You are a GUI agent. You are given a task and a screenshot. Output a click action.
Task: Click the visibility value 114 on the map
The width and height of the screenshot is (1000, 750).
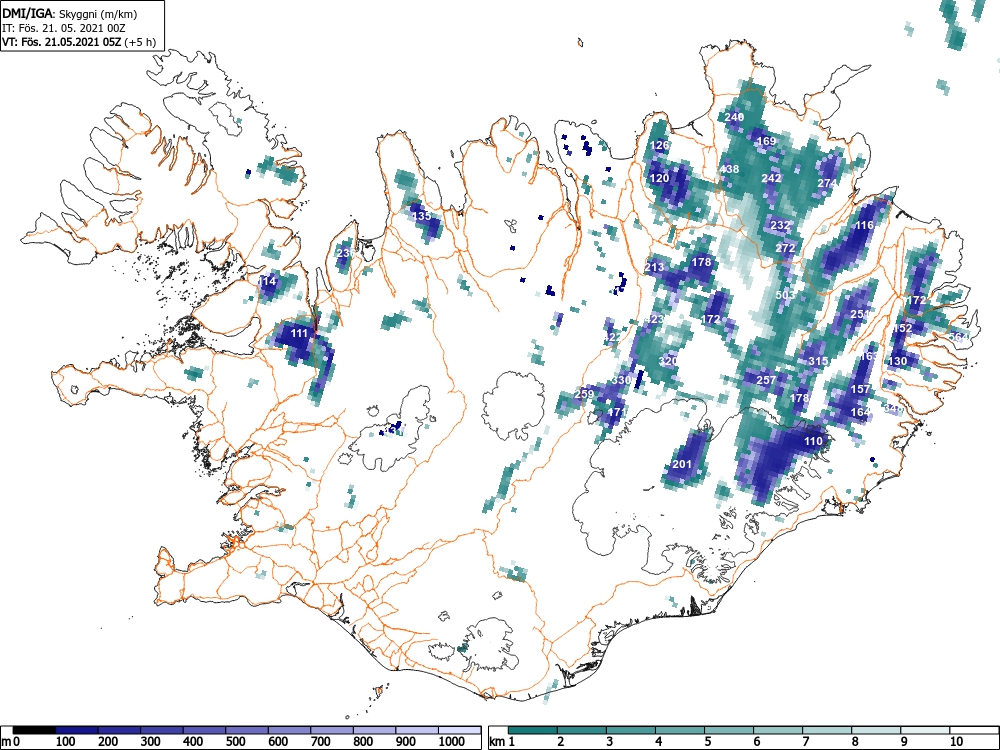(267, 281)
